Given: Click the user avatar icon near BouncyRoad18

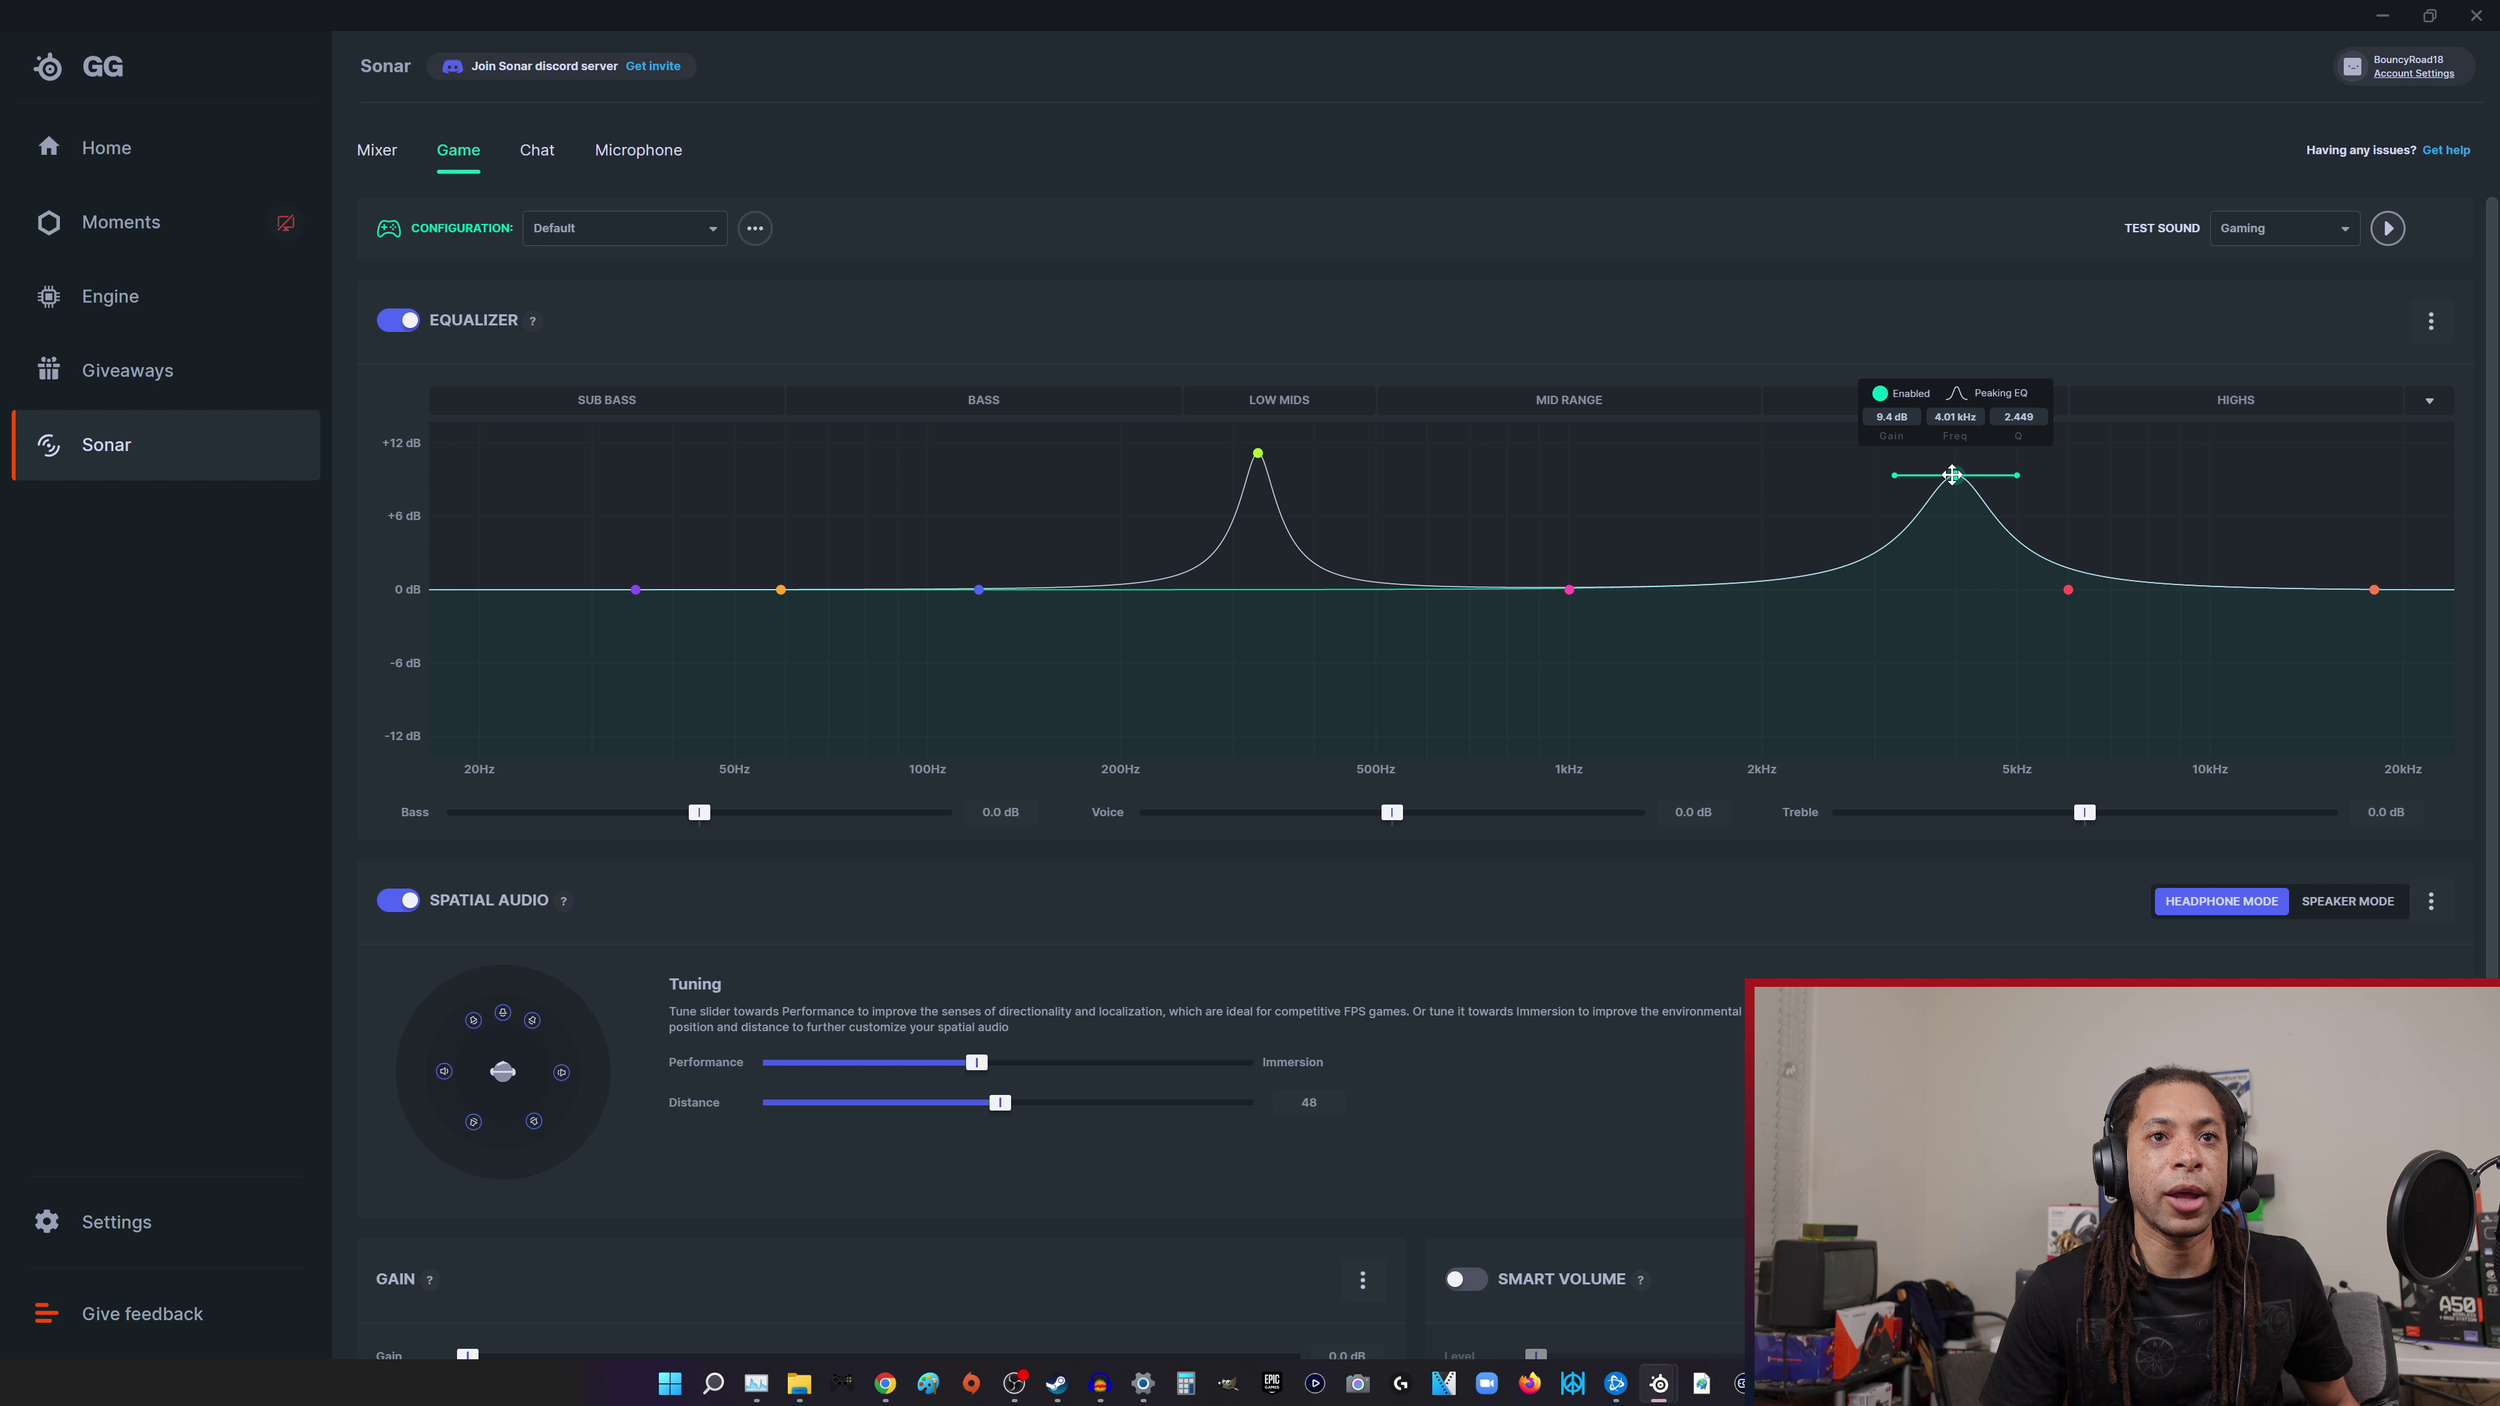Looking at the screenshot, I should tap(2352, 67).
